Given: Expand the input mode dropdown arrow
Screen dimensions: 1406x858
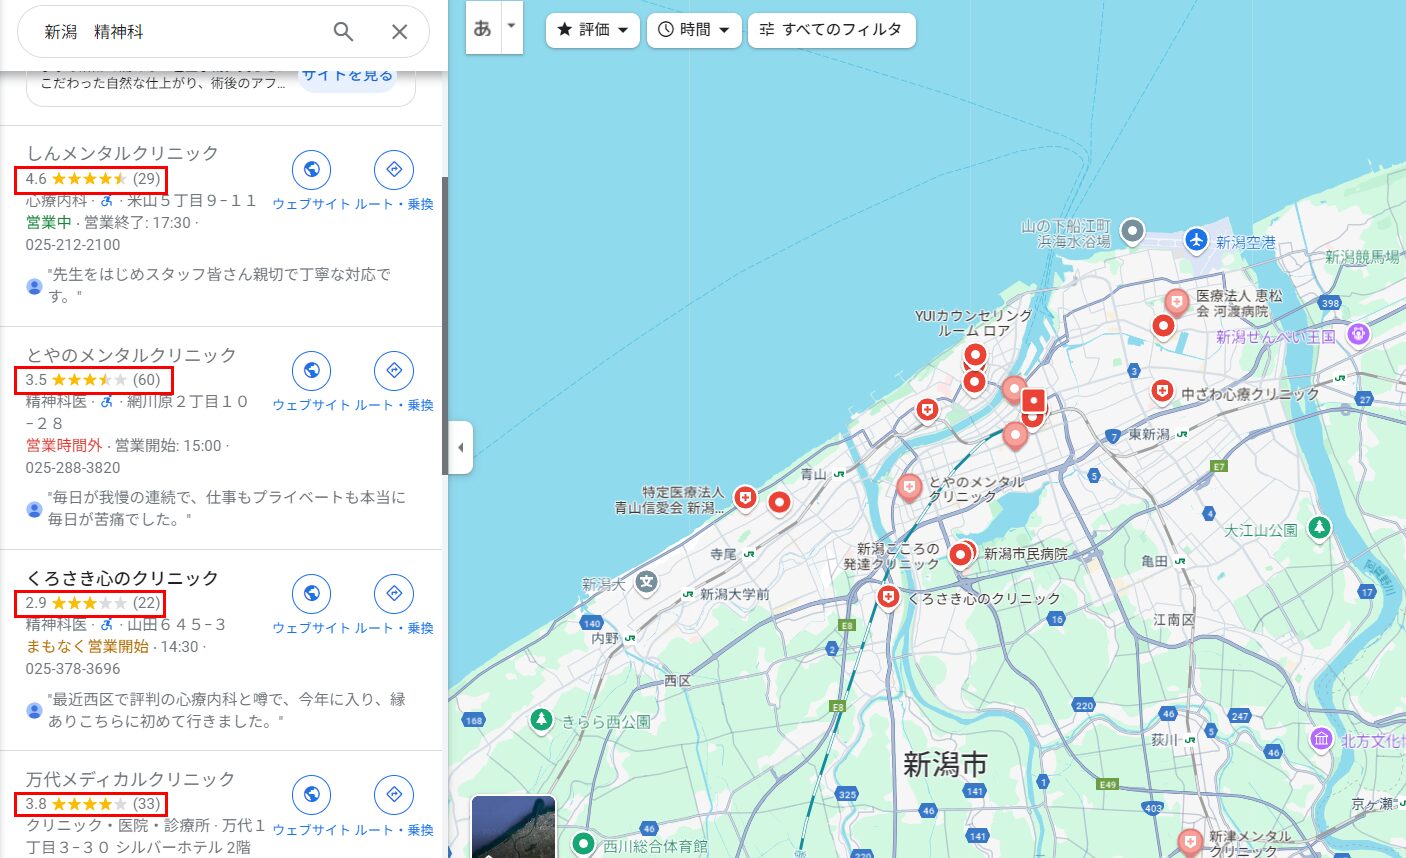Looking at the screenshot, I should 511,25.
